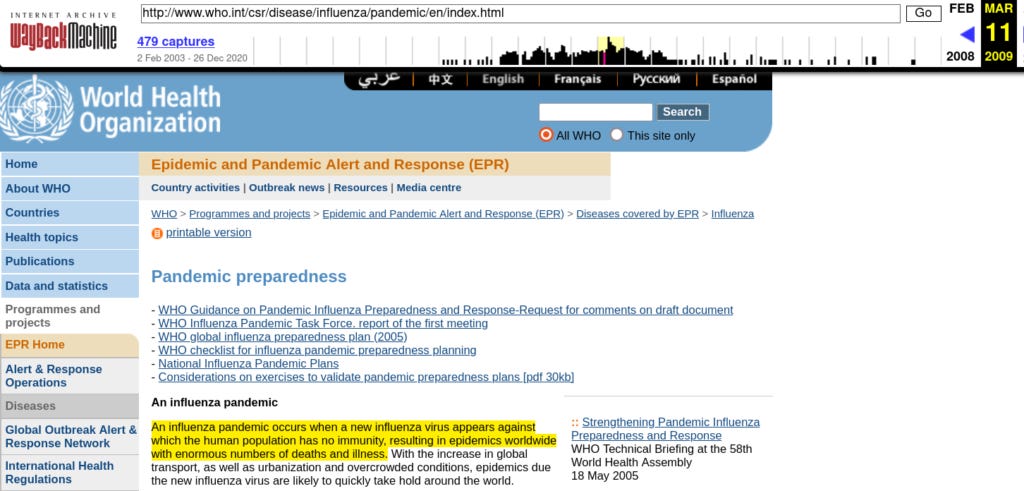Open Programmes and projects sidebar item
Viewport: 1024px width, 491px height.
click(x=69, y=316)
